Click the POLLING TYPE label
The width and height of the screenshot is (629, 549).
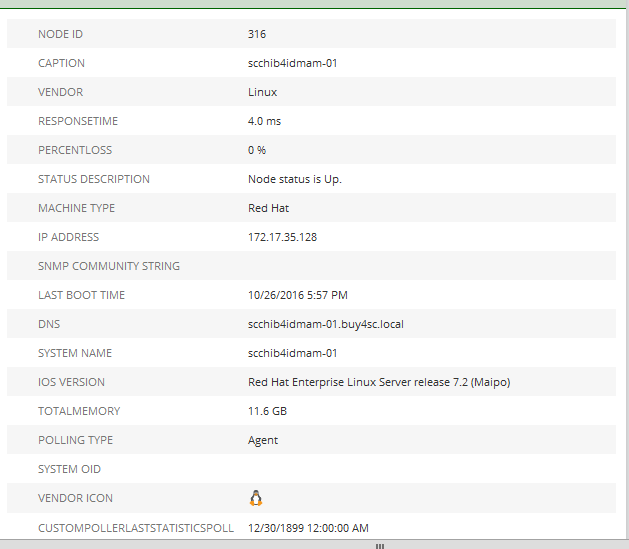(x=75, y=440)
